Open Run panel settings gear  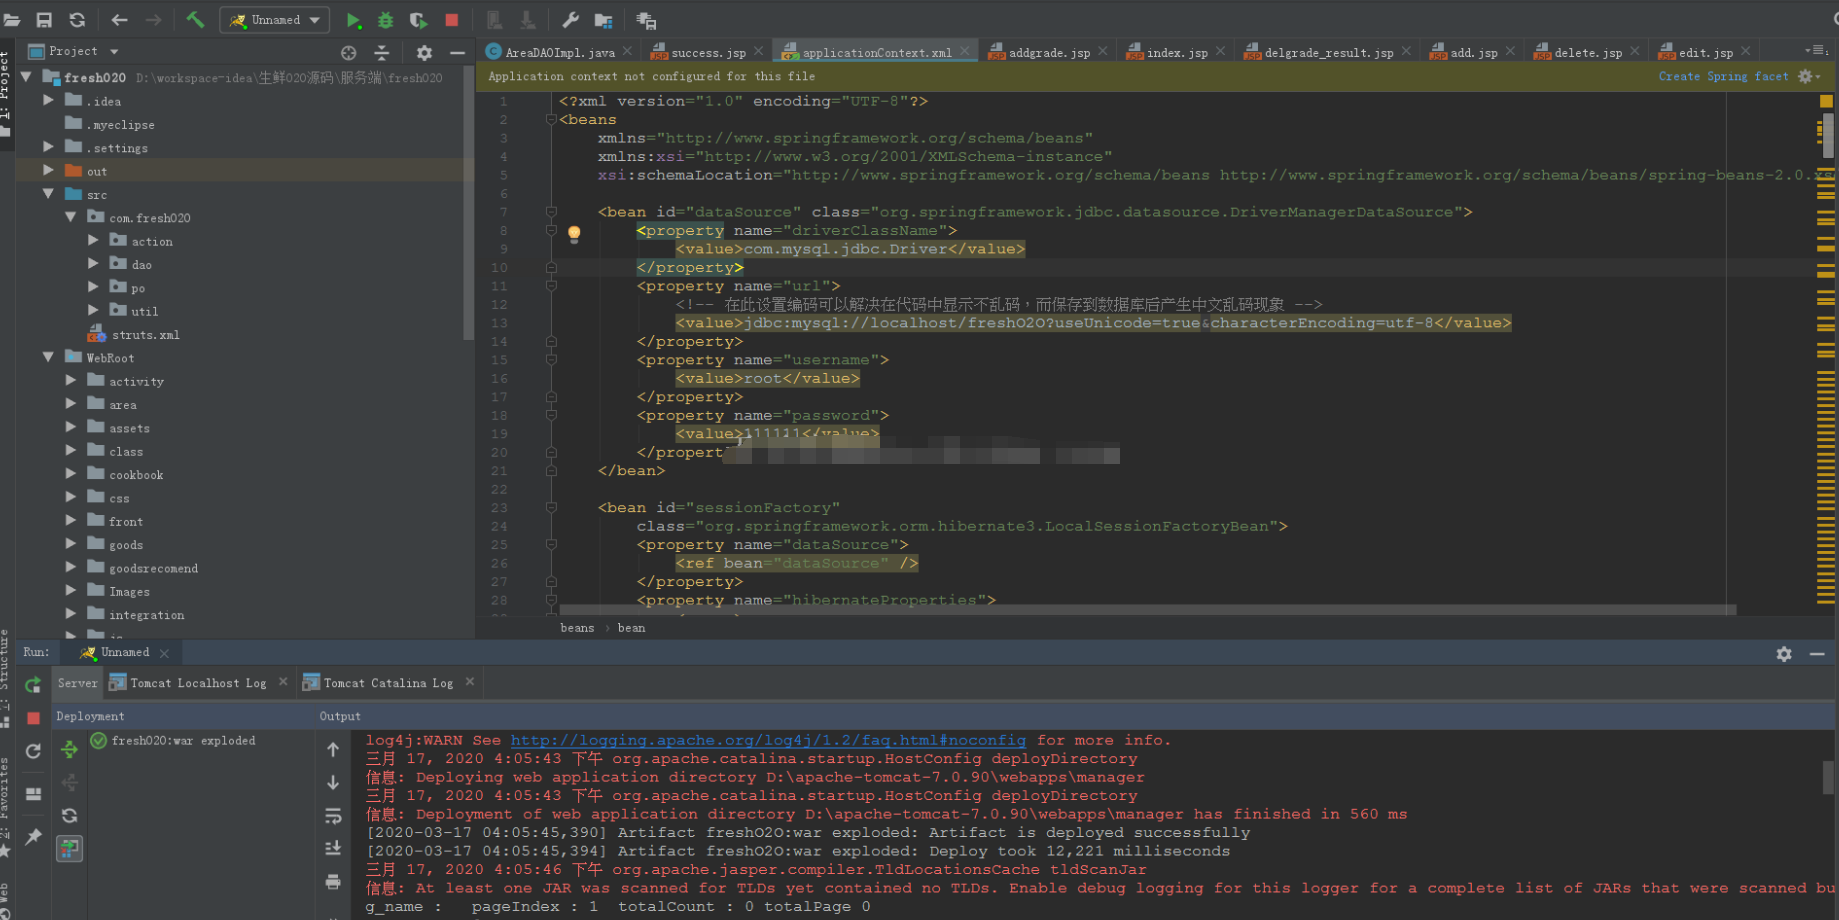coord(1784,653)
